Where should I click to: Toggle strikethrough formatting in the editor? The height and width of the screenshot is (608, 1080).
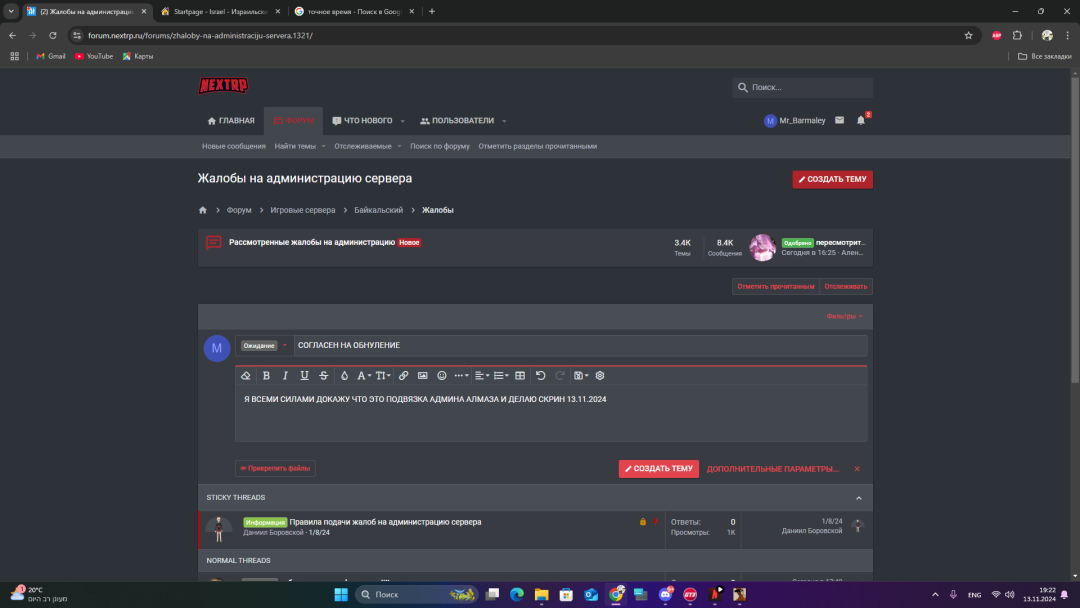(x=323, y=376)
